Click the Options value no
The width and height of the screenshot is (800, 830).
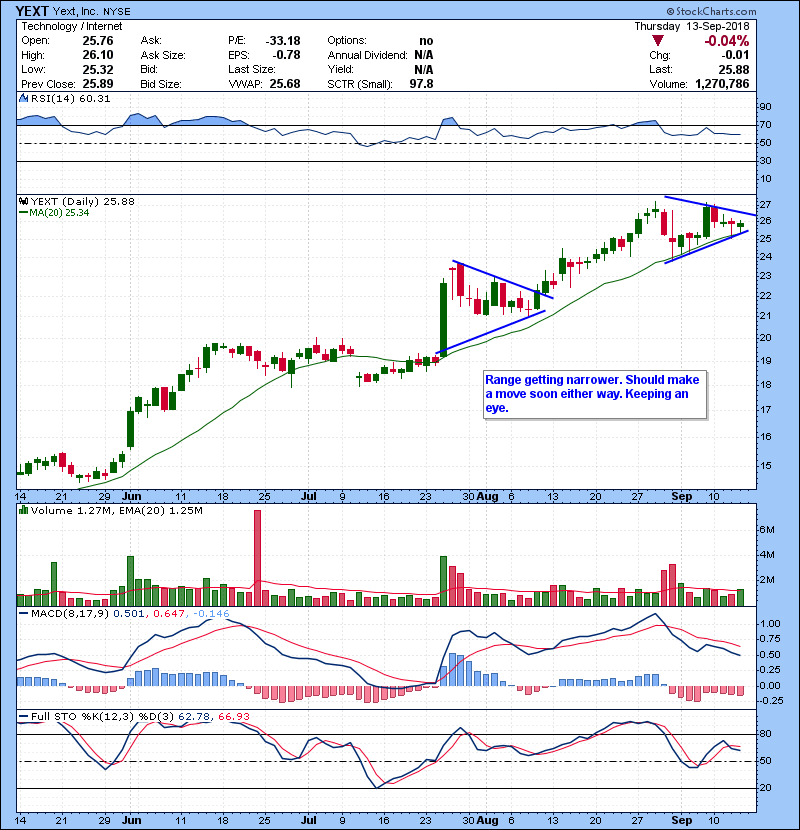pyautogui.click(x=426, y=41)
